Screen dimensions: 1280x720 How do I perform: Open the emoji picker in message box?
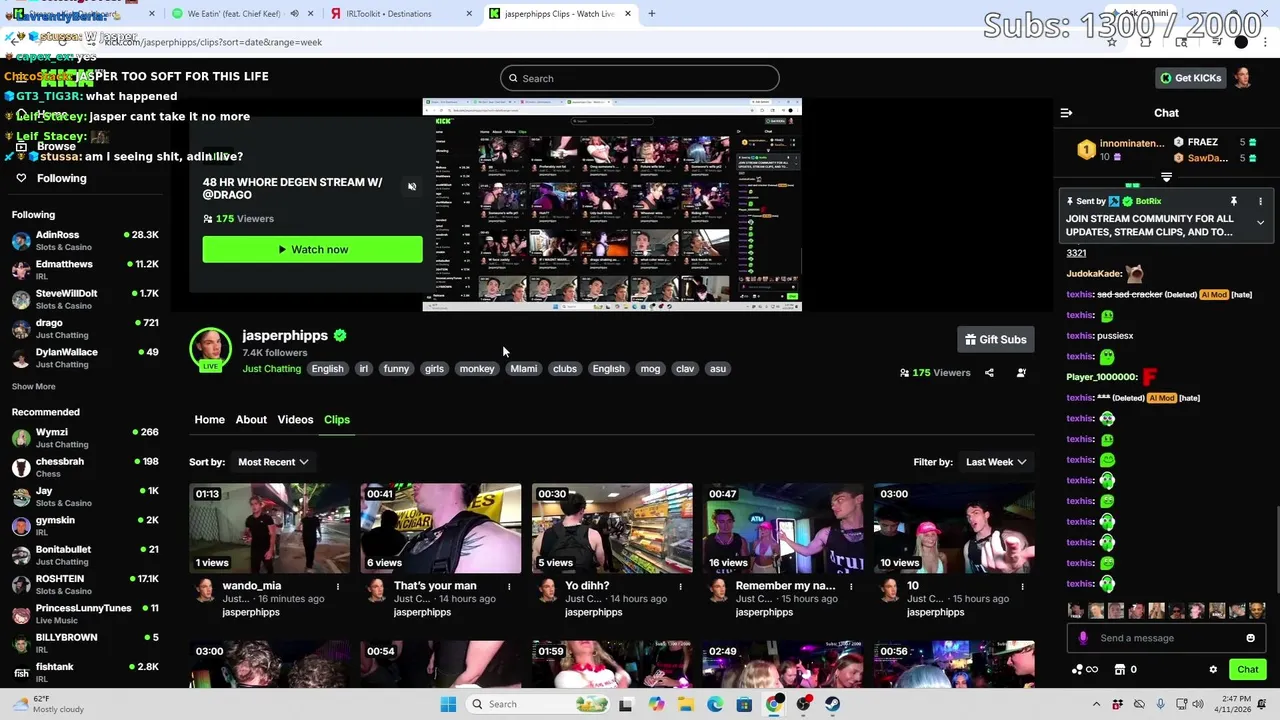[x=1250, y=638]
